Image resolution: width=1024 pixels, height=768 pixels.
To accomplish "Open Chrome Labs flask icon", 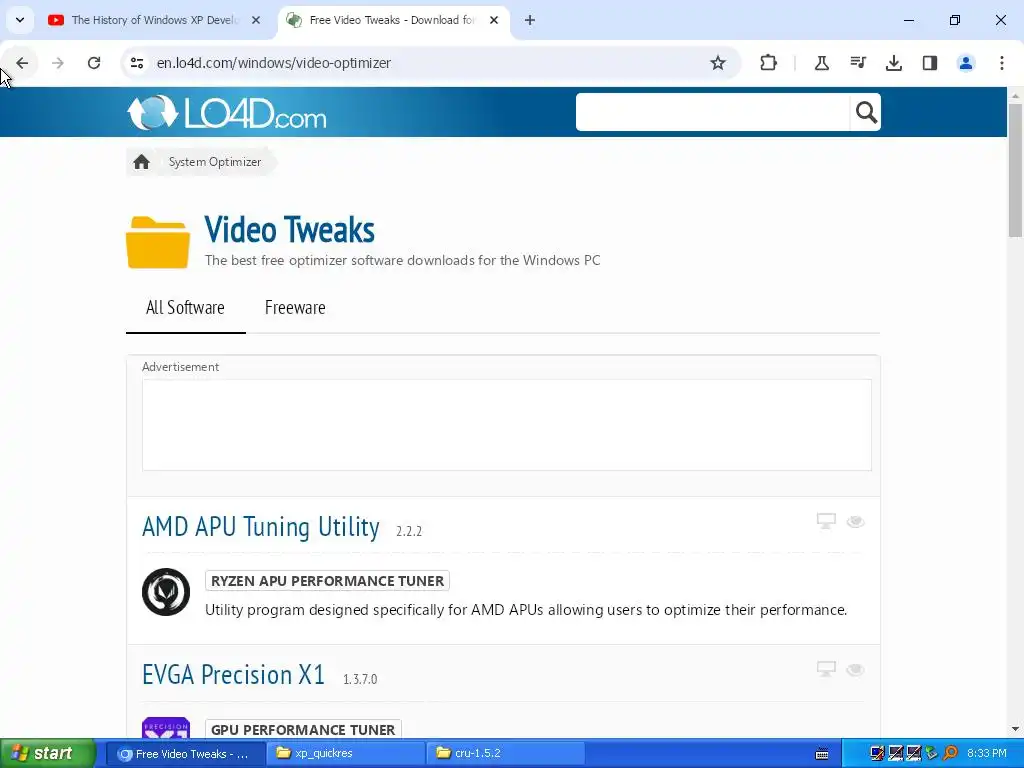I will click(822, 63).
